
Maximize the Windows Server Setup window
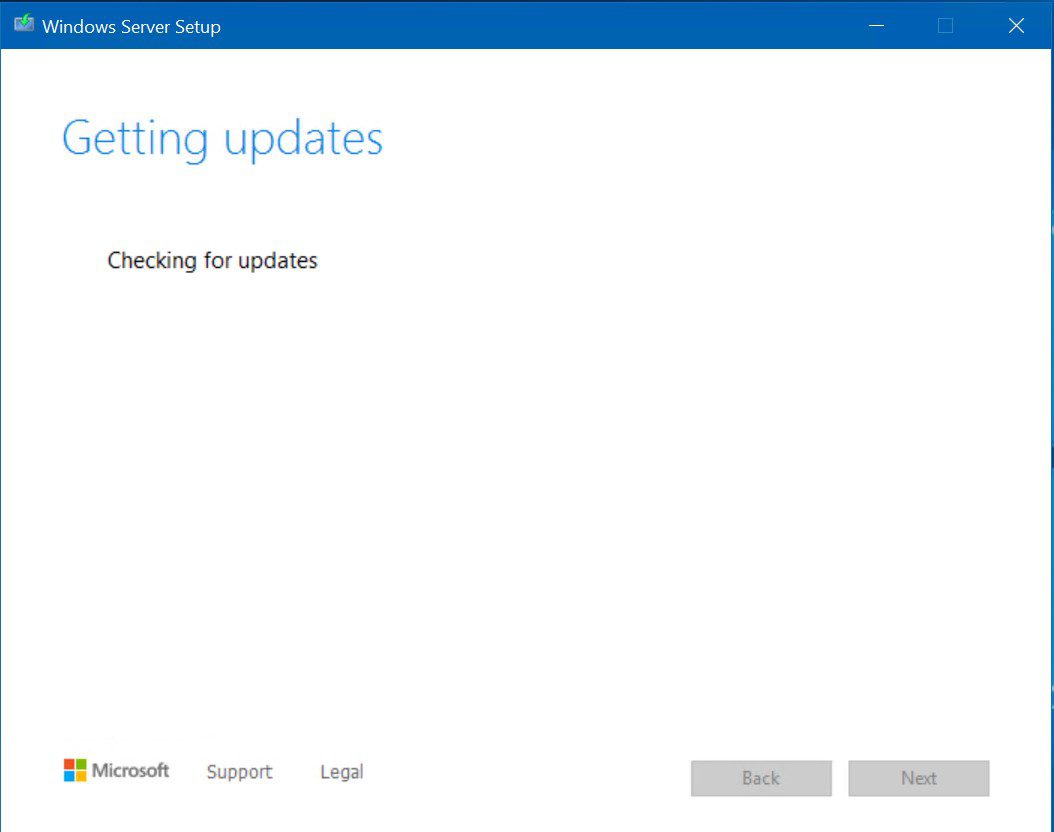pyautogui.click(x=945, y=26)
